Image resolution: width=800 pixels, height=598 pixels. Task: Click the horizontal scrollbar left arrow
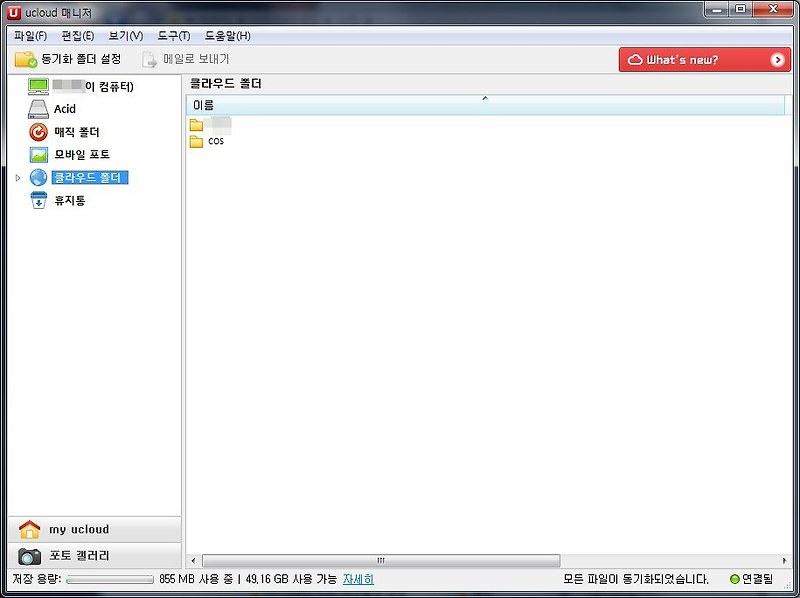pos(193,560)
